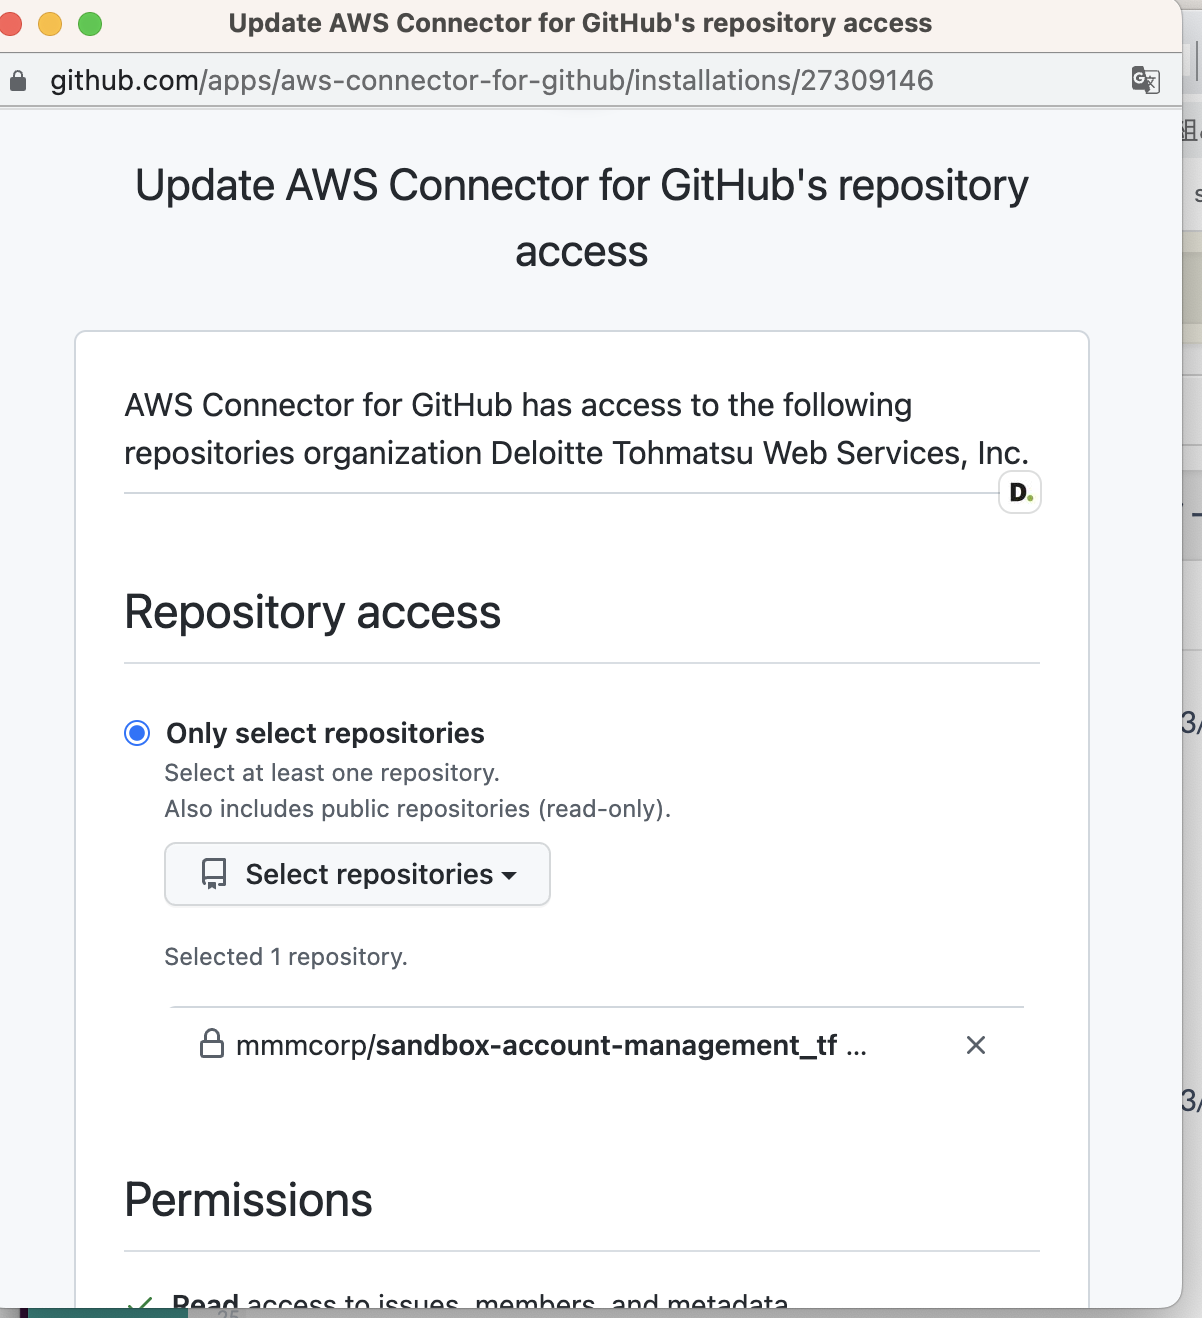Open the Select repositories dropdown
This screenshot has width=1202, height=1318.
[x=357, y=874]
